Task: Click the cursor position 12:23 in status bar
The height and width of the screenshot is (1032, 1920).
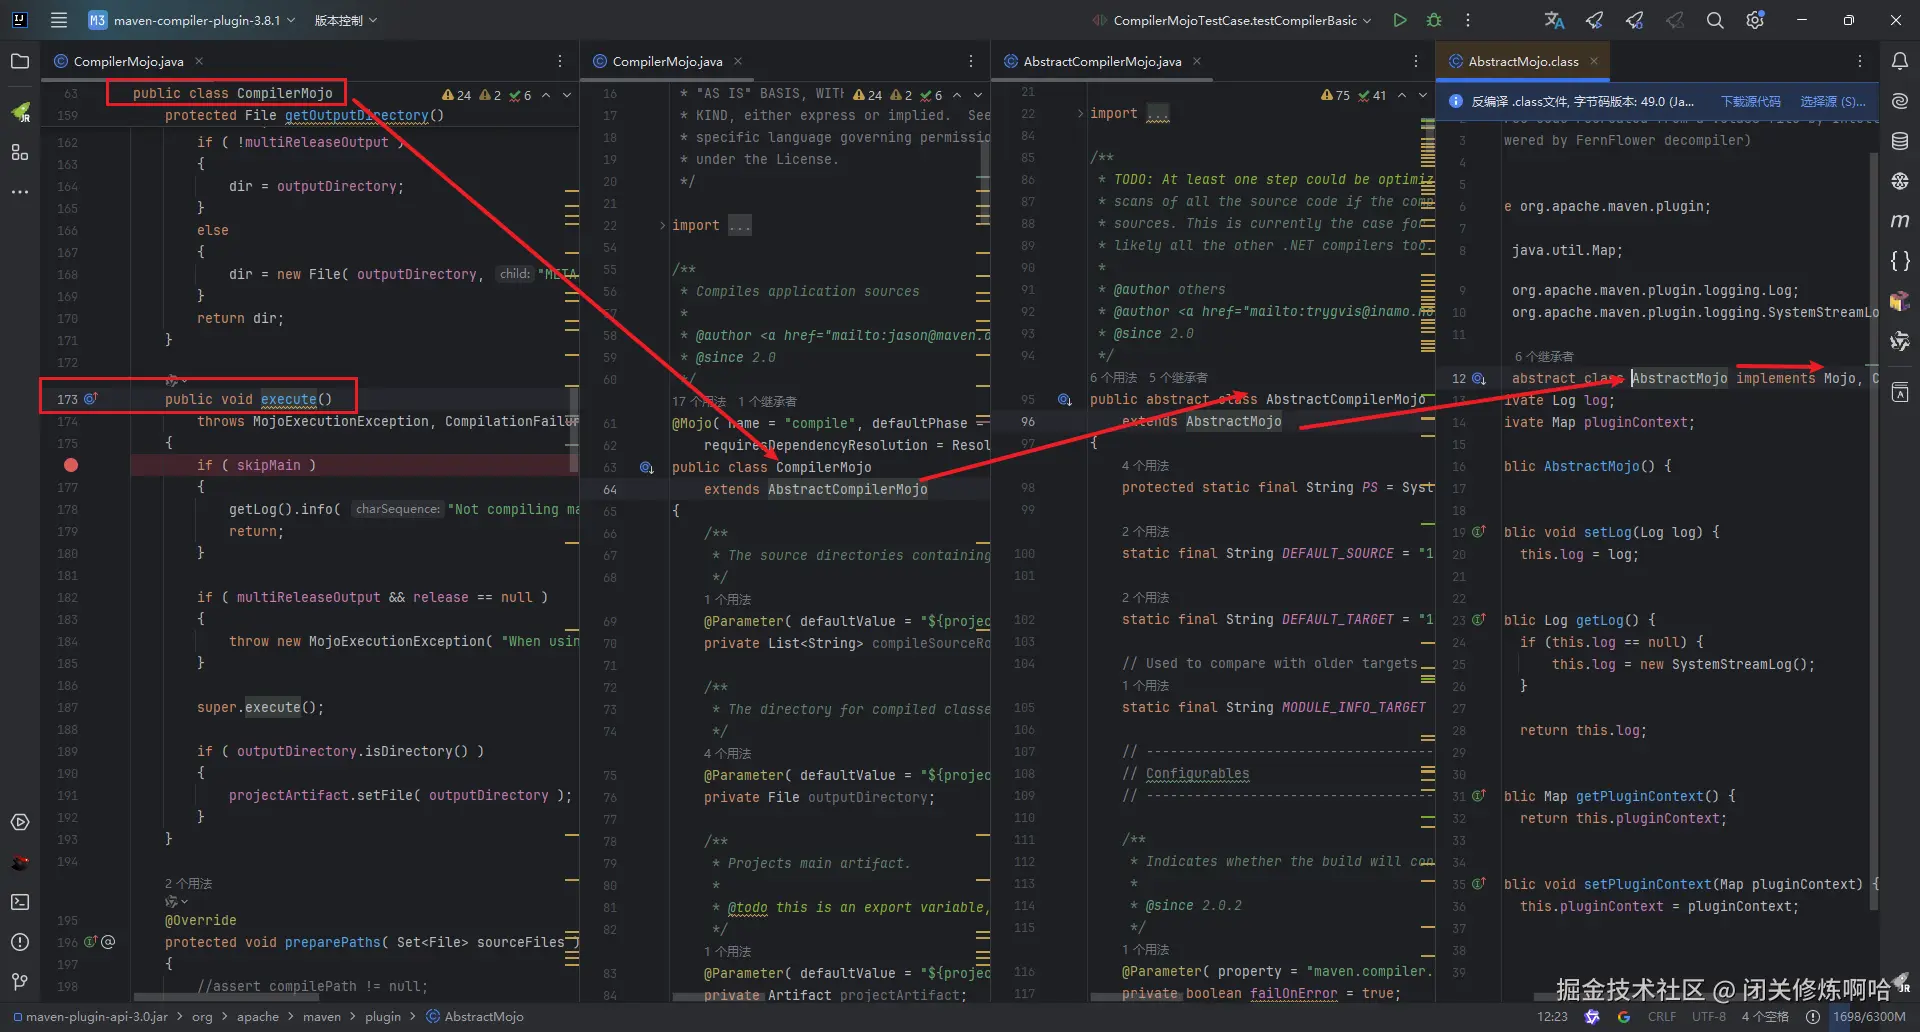Action: pos(1552,1017)
